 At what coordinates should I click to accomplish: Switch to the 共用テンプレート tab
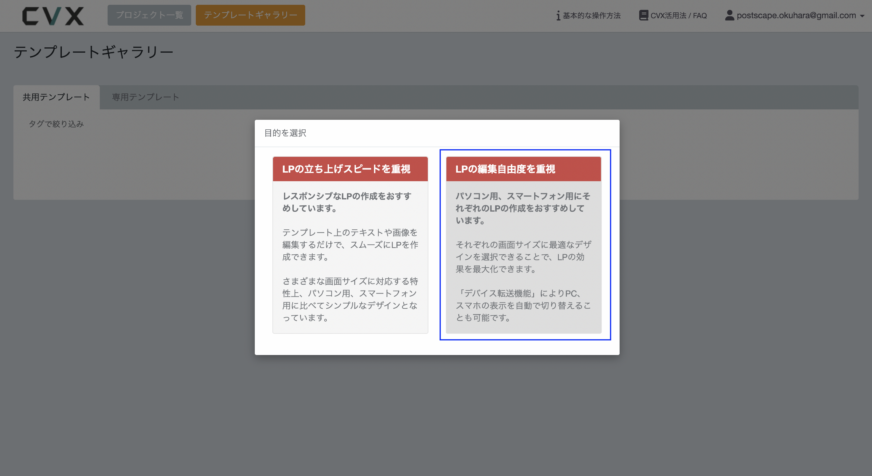(x=56, y=97)
